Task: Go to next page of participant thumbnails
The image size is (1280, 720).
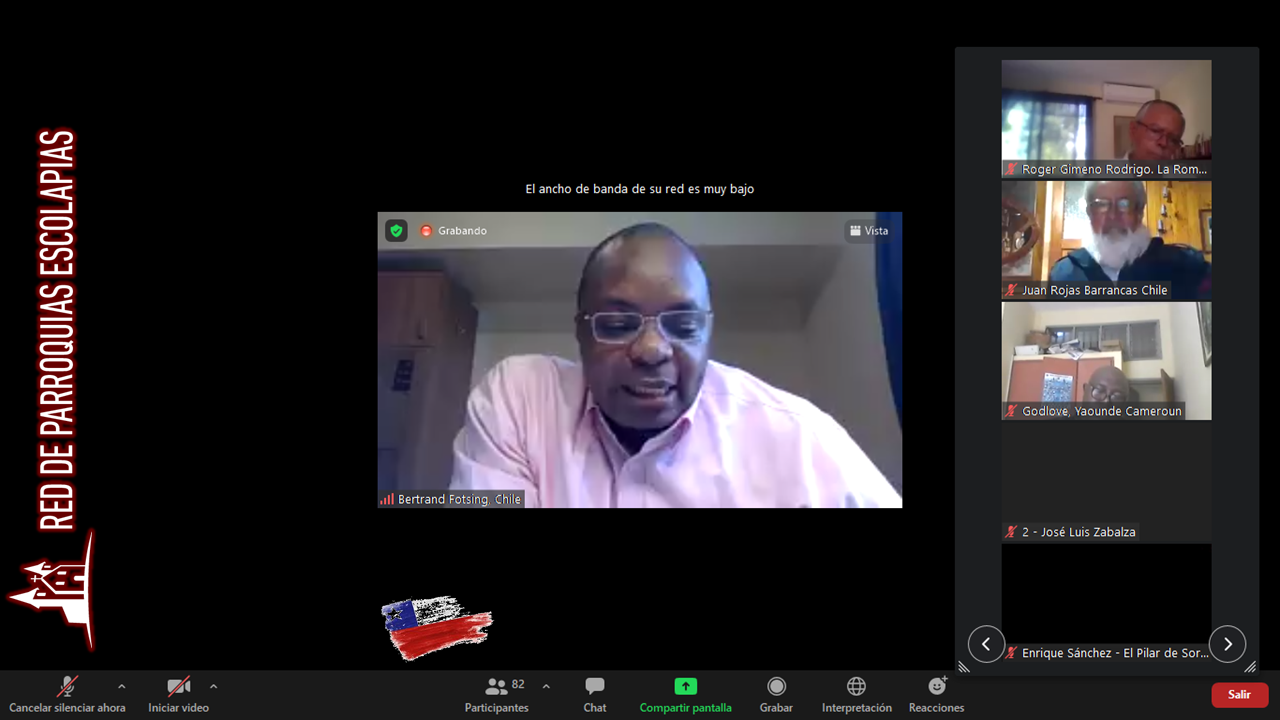Action: click(x=1227, y=644)
